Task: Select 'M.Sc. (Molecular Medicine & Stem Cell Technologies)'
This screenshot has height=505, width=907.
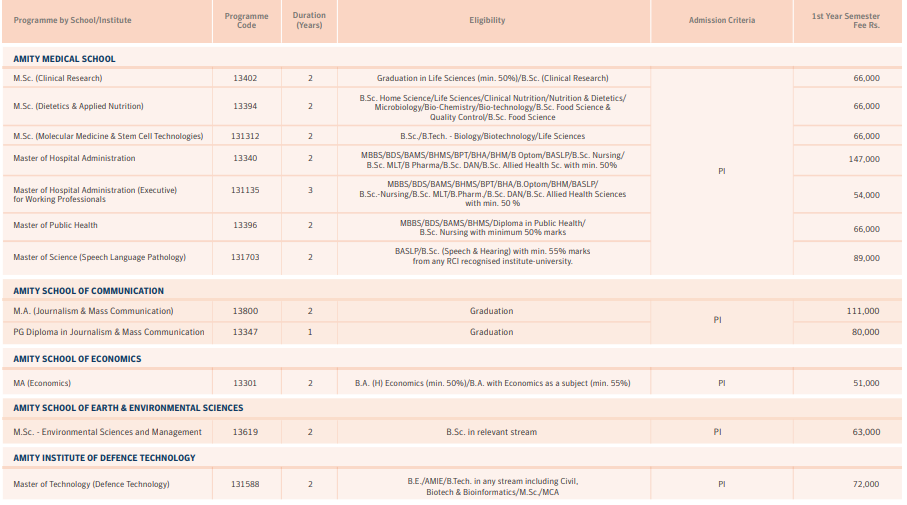Action: coord(108,137)
